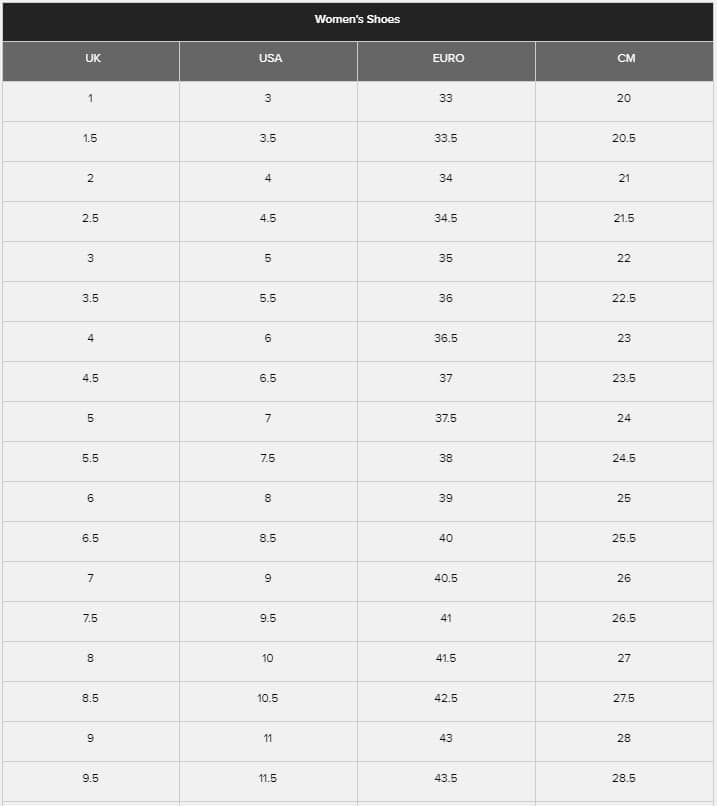Click the 23.5 CM cell
This screenshot has width=717, height=806.
coord(624,378)
